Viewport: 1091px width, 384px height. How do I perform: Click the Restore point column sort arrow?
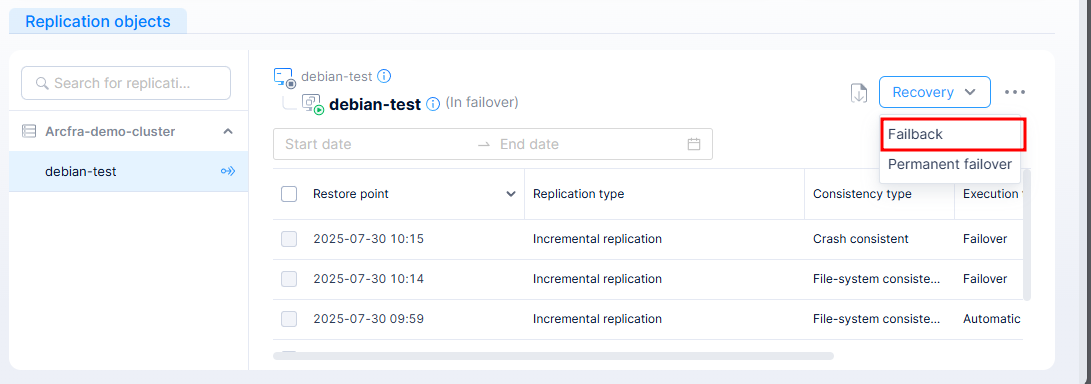click(511, 194)
